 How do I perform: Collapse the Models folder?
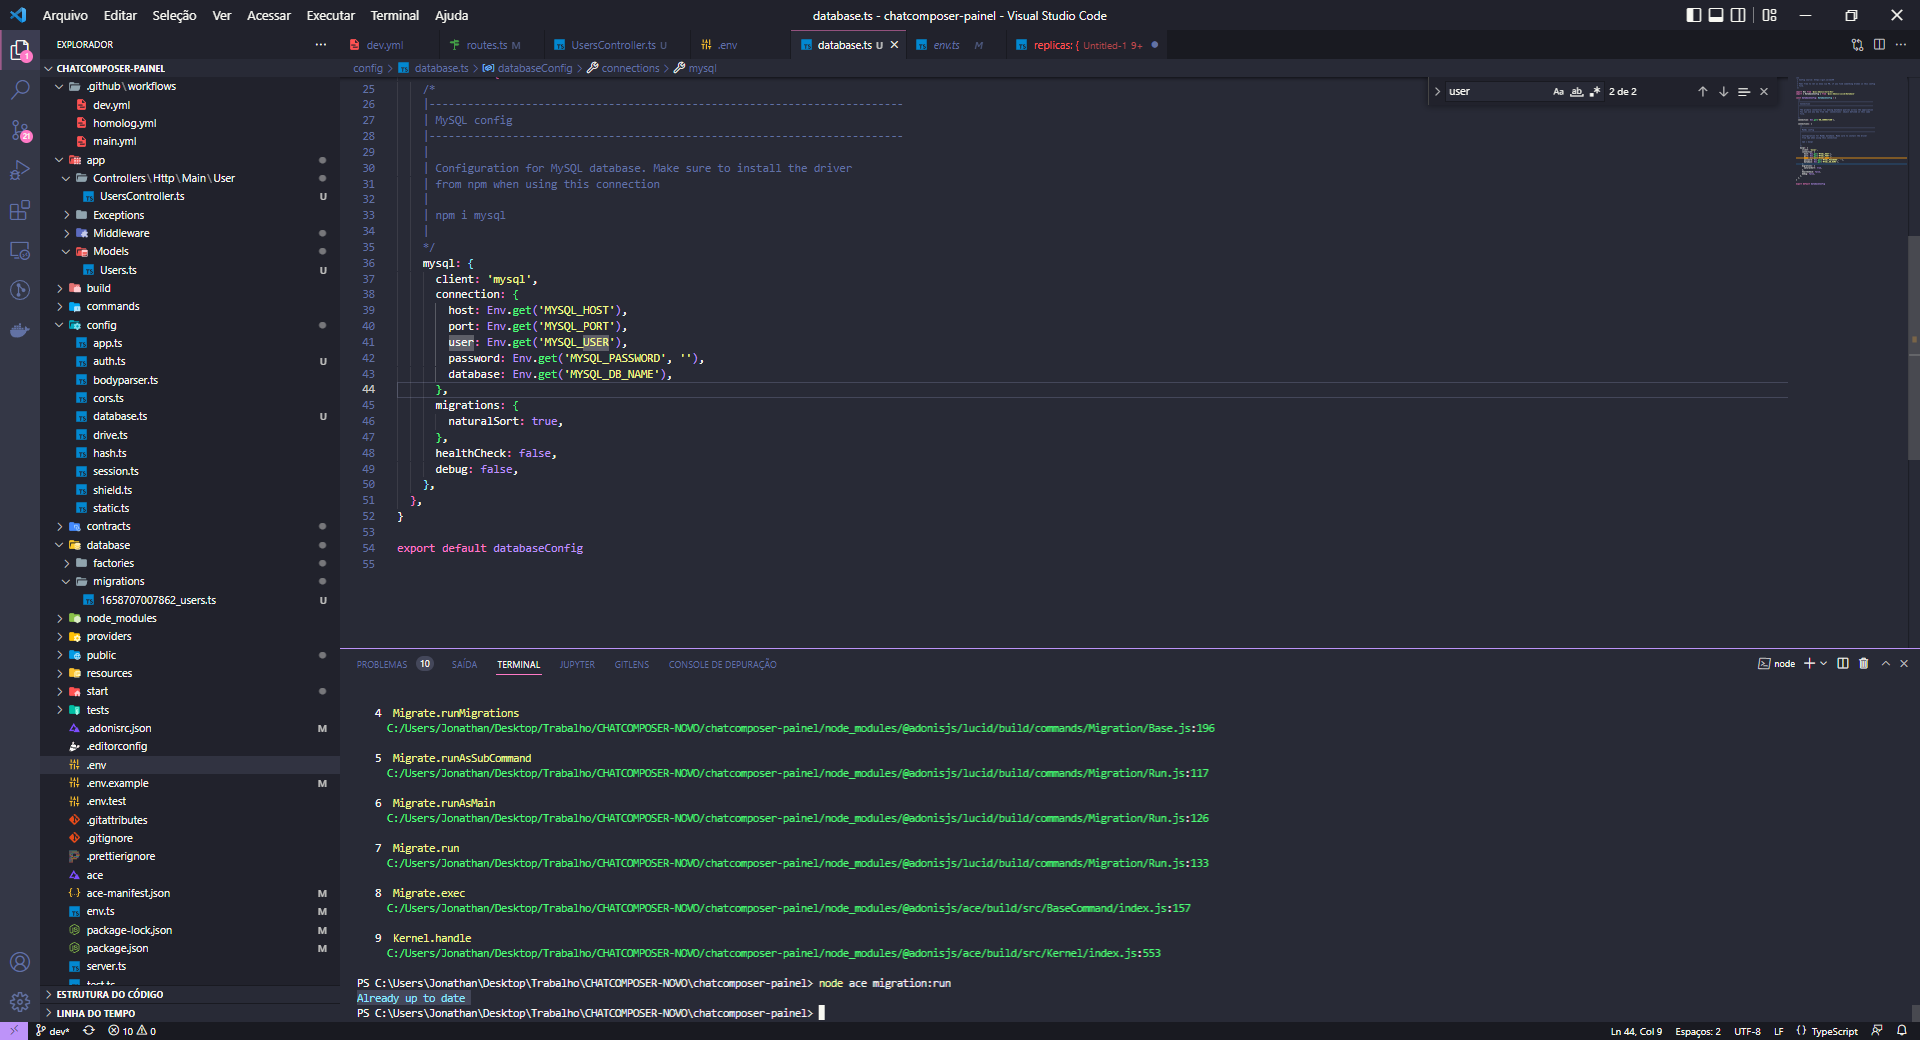[x=67, y=251]
